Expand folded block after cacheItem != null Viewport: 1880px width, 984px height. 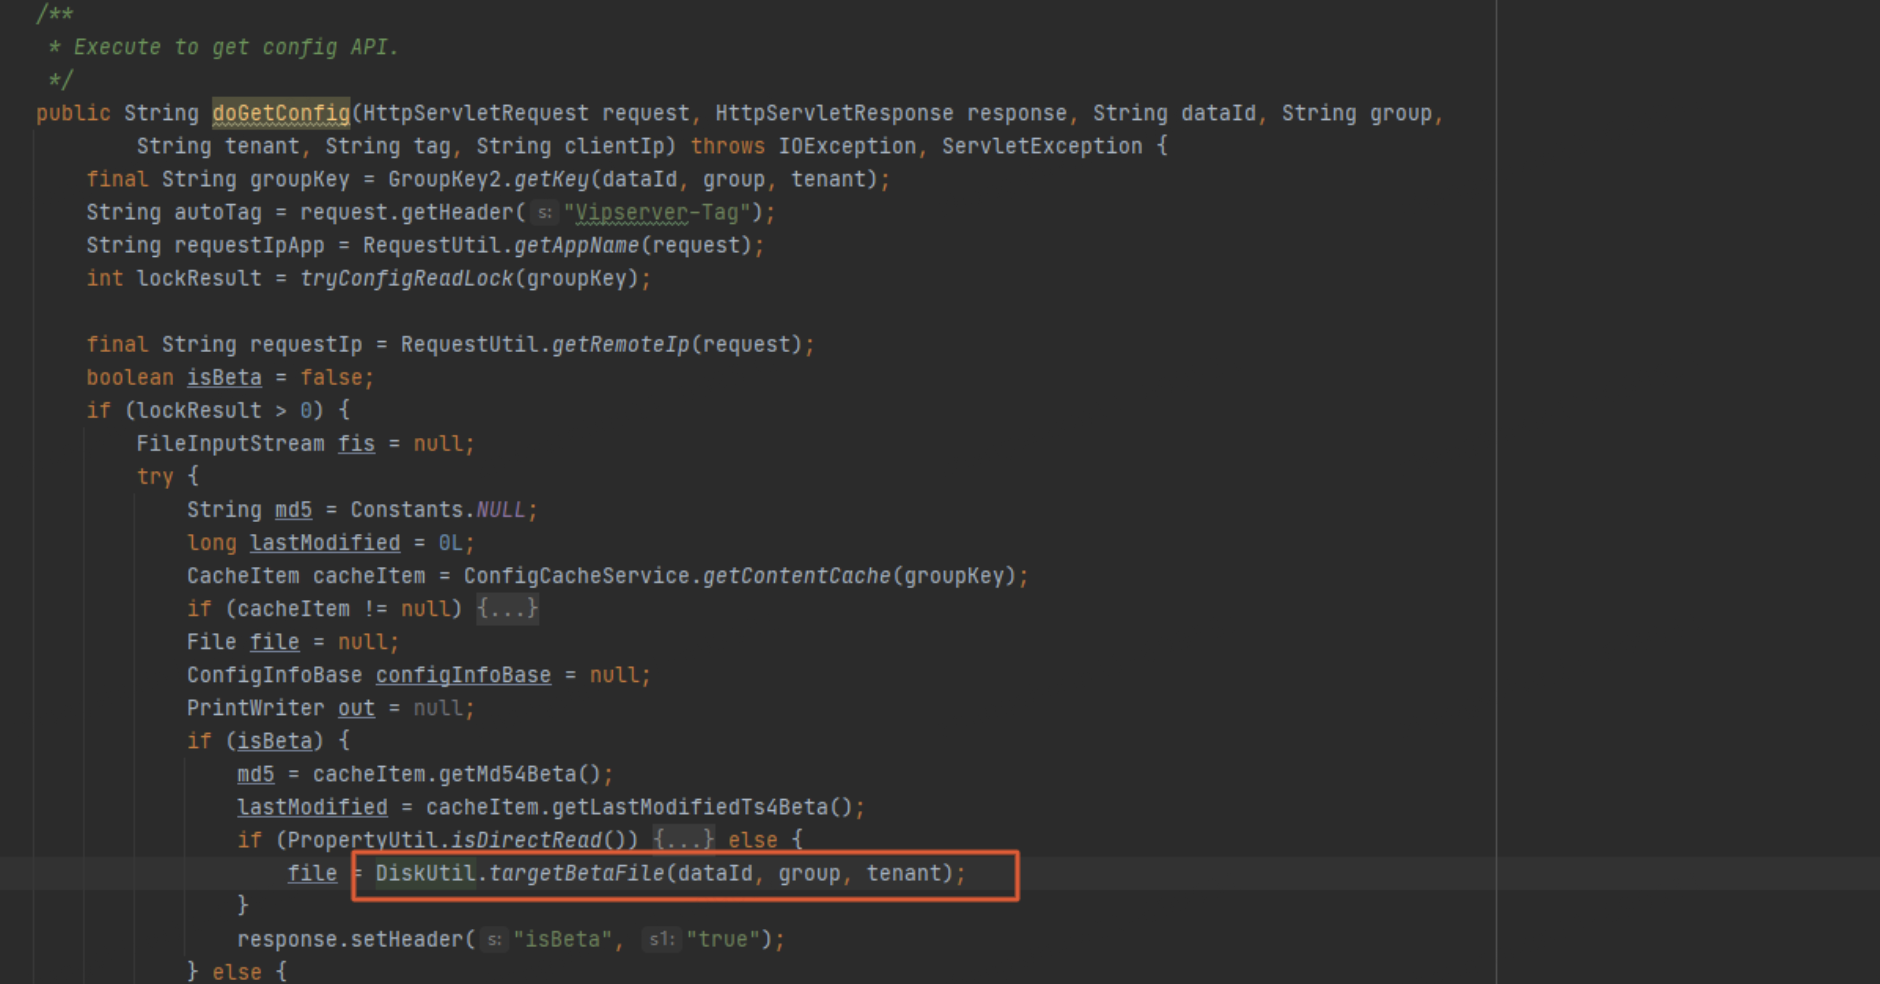pyautogui.click(x=508, y=608)
